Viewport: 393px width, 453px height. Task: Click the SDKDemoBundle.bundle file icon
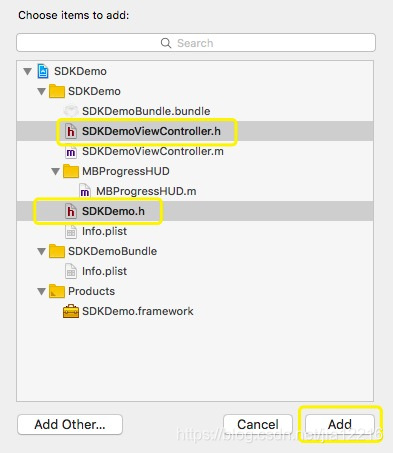tap(71, 111)
